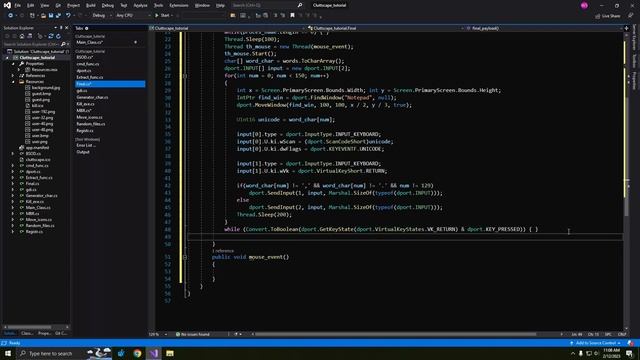
Task: Expand the References node
Action: 13,76
